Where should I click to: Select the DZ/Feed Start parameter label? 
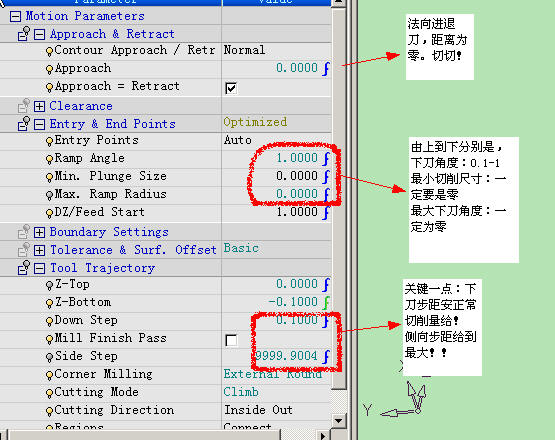pos(99,212)
